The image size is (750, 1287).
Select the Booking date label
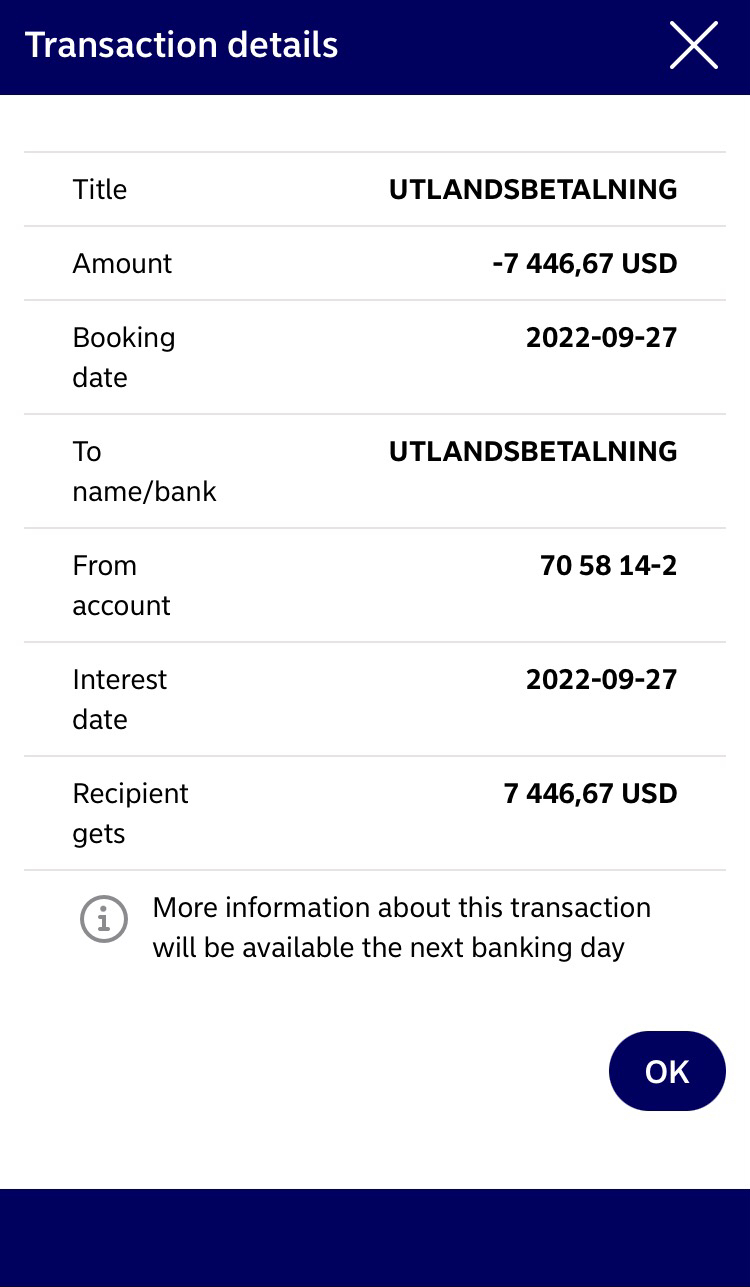pyautogui.click(x=123, y=357)
